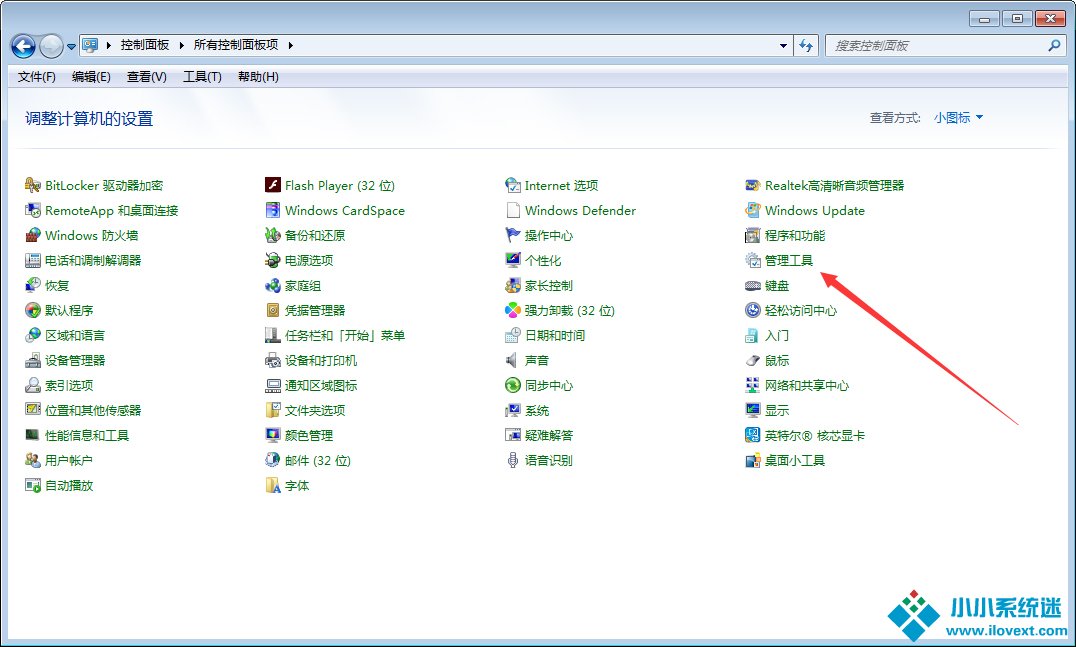This screenshot has height=647, width=1076.
Task: Open the 工具(T) menu
Action: 202,77
